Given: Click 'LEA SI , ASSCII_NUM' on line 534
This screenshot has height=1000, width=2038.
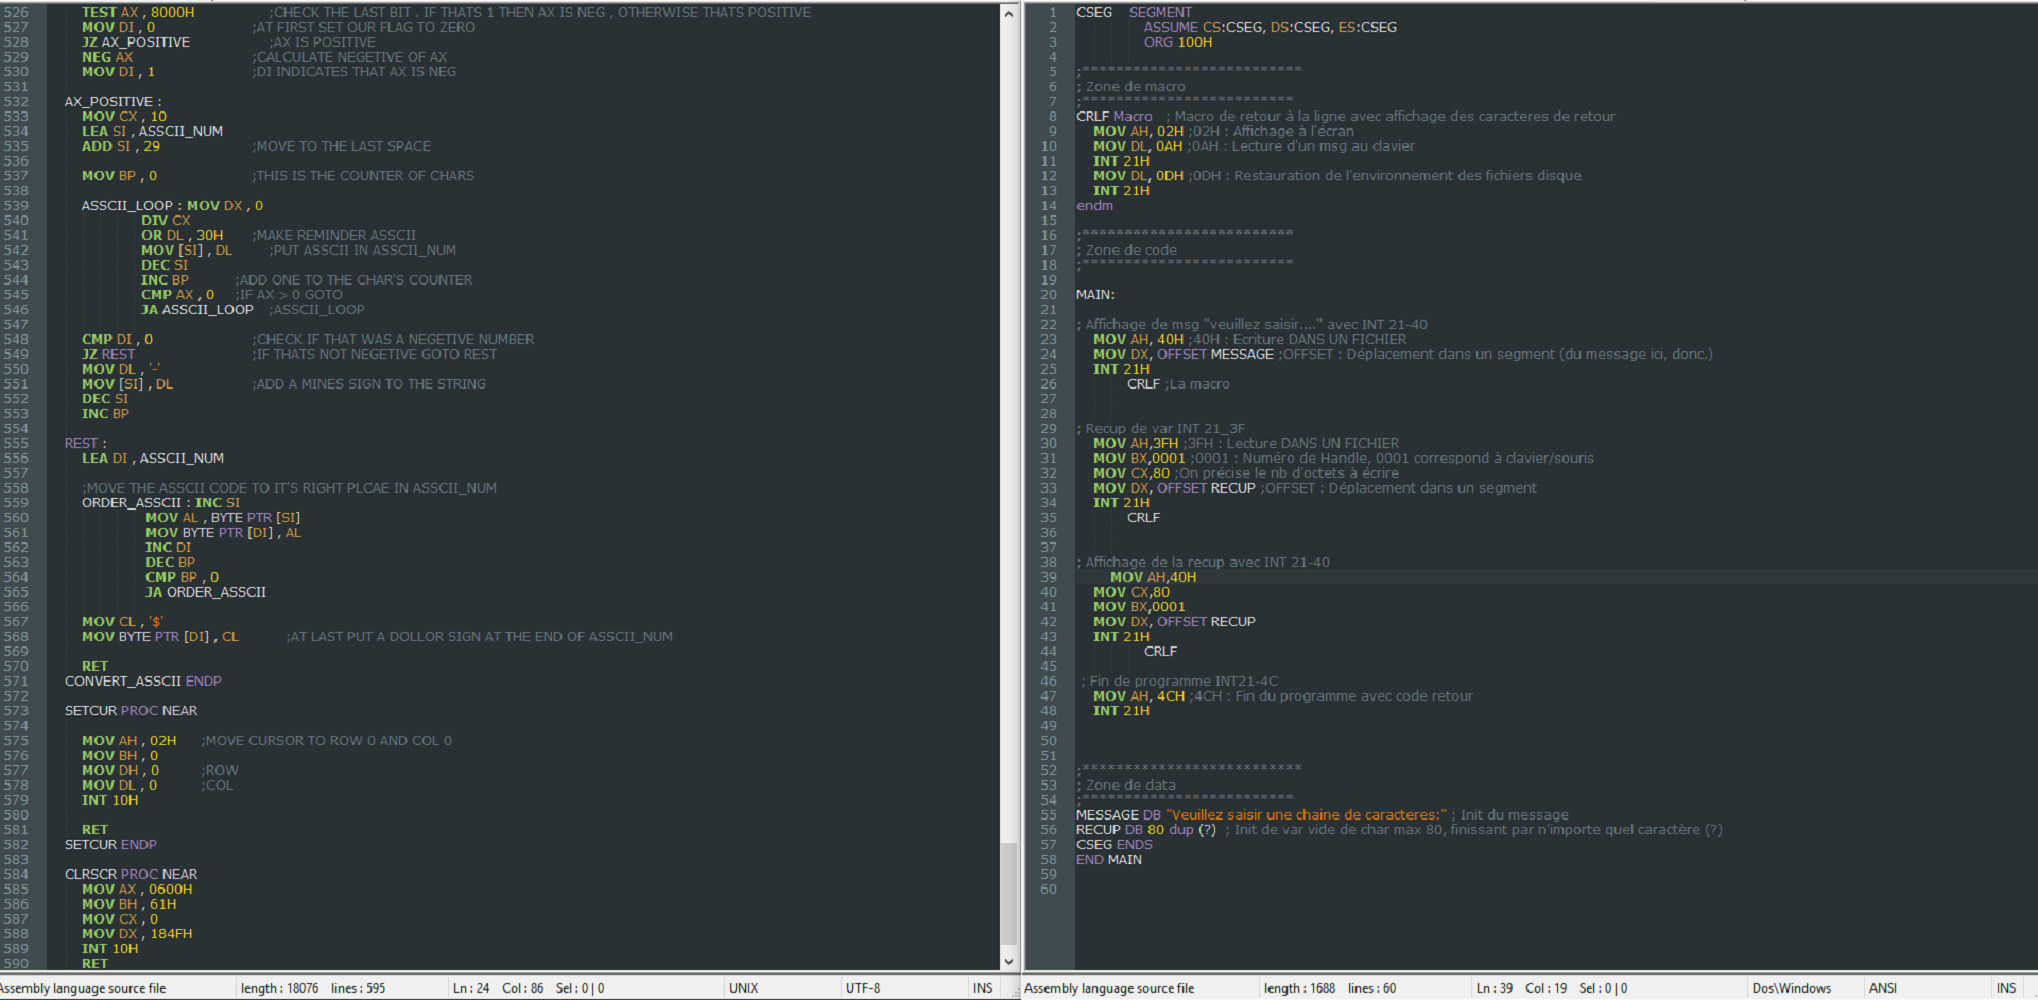Looking at the screenshot, I should coord(152,131).
